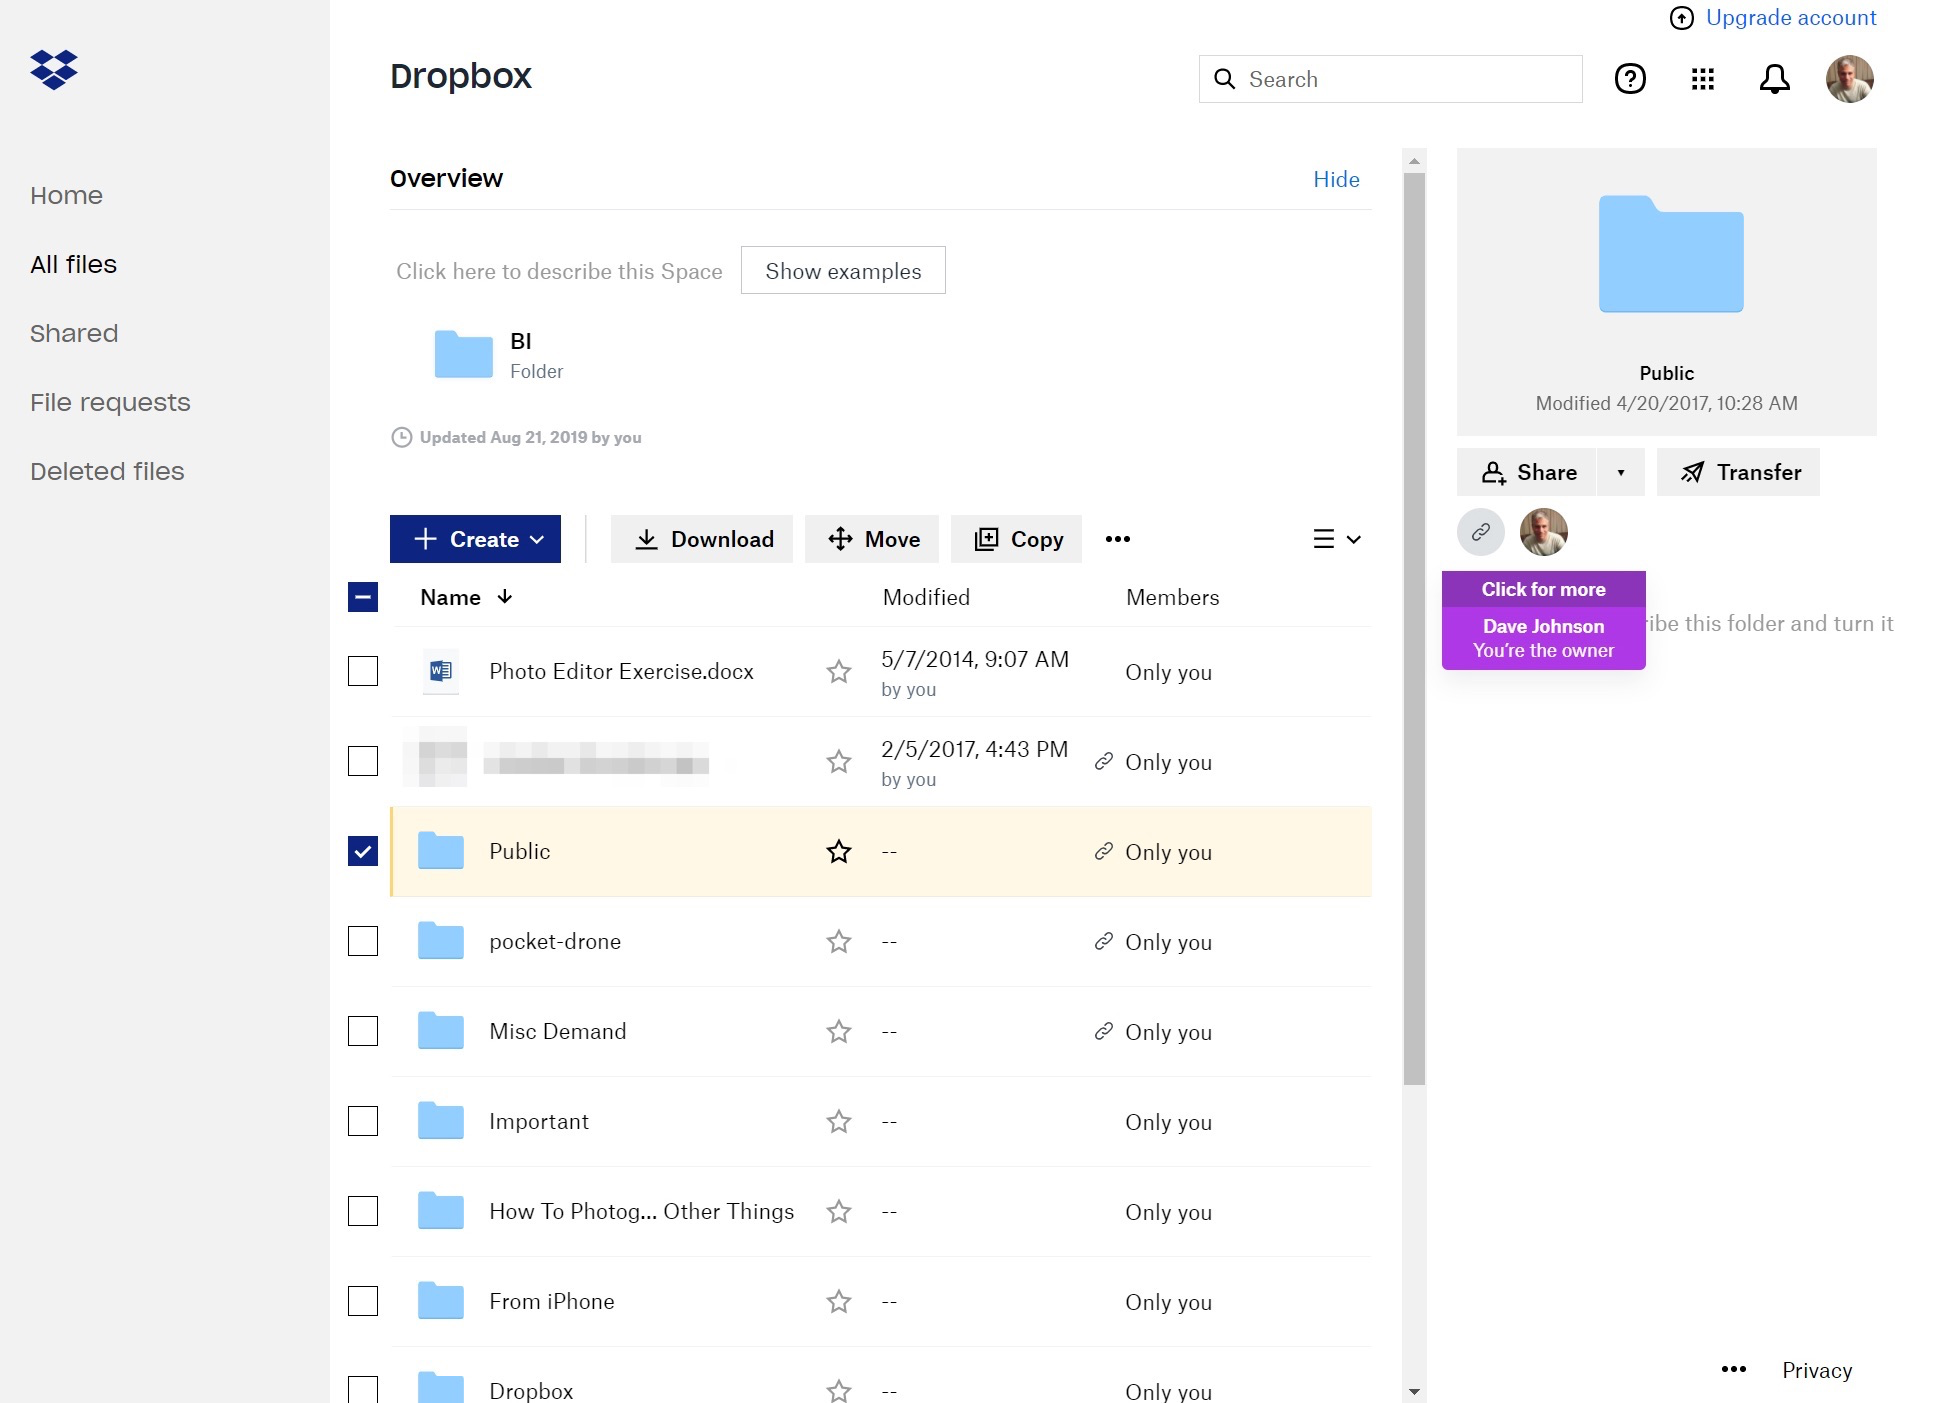Open All files in sidebar
The width and height of the screenshot is (1933, 1403).
click(x=73, y=264)
